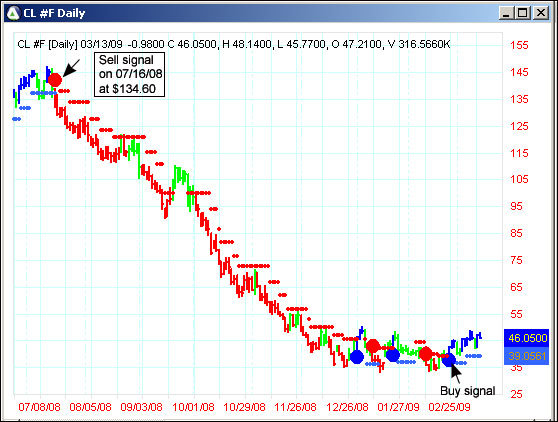The height and width of the screenshot is (422, 558).
Task: Maximize the CL #F Daily window
Action: [x=523, y=13]
